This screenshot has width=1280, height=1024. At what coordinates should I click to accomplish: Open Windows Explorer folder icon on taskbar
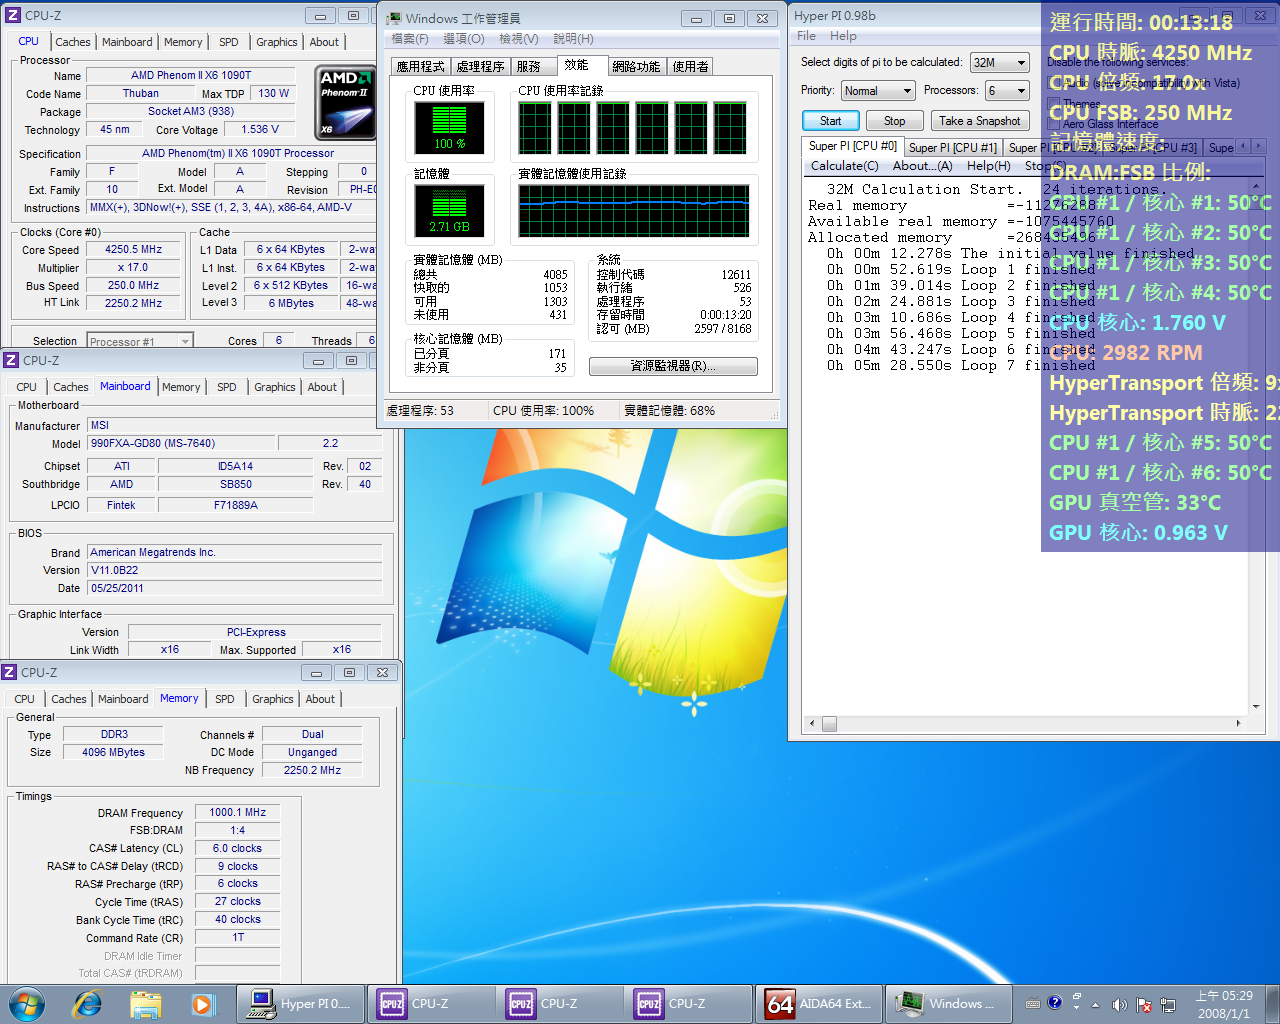point(146,1004)
